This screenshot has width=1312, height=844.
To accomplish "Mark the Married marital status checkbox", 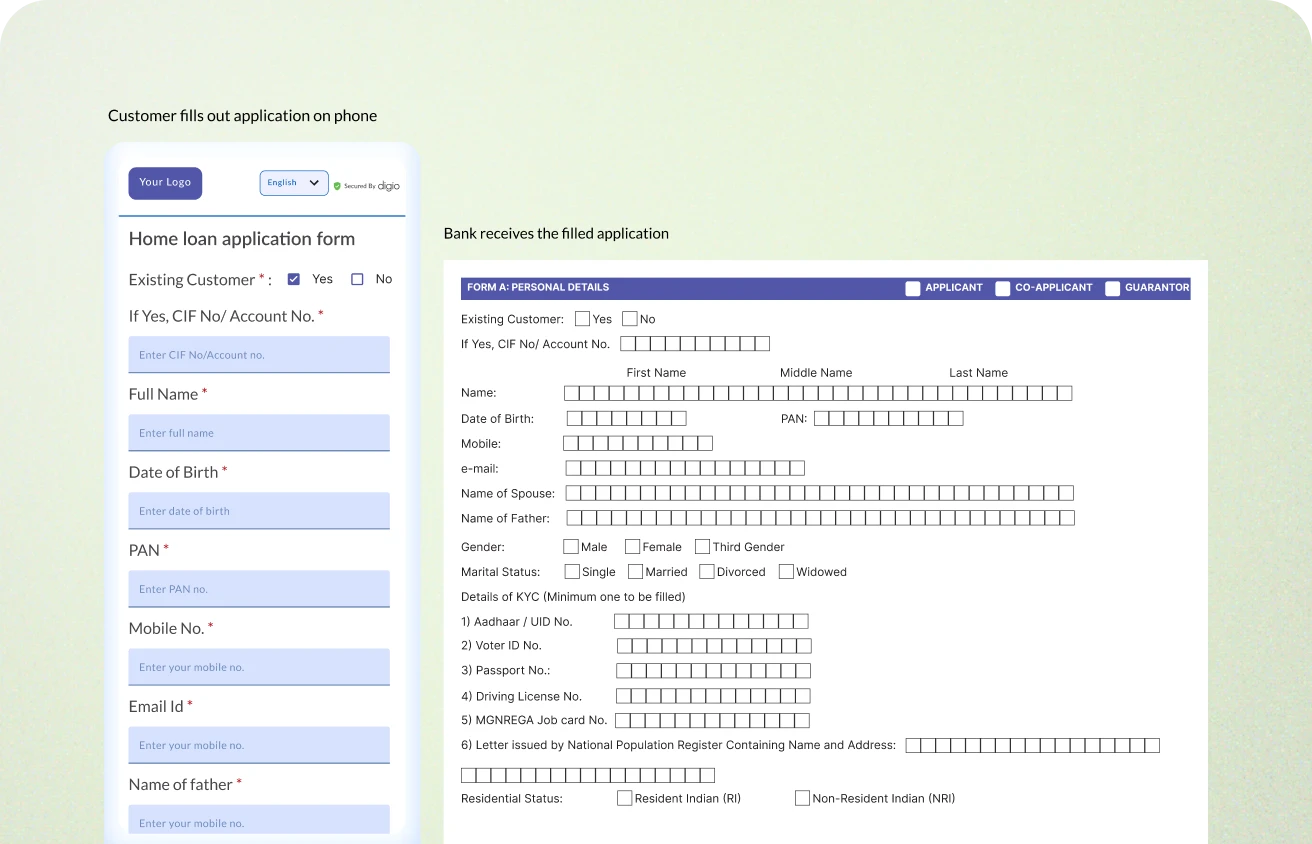I will click(635, 572).
